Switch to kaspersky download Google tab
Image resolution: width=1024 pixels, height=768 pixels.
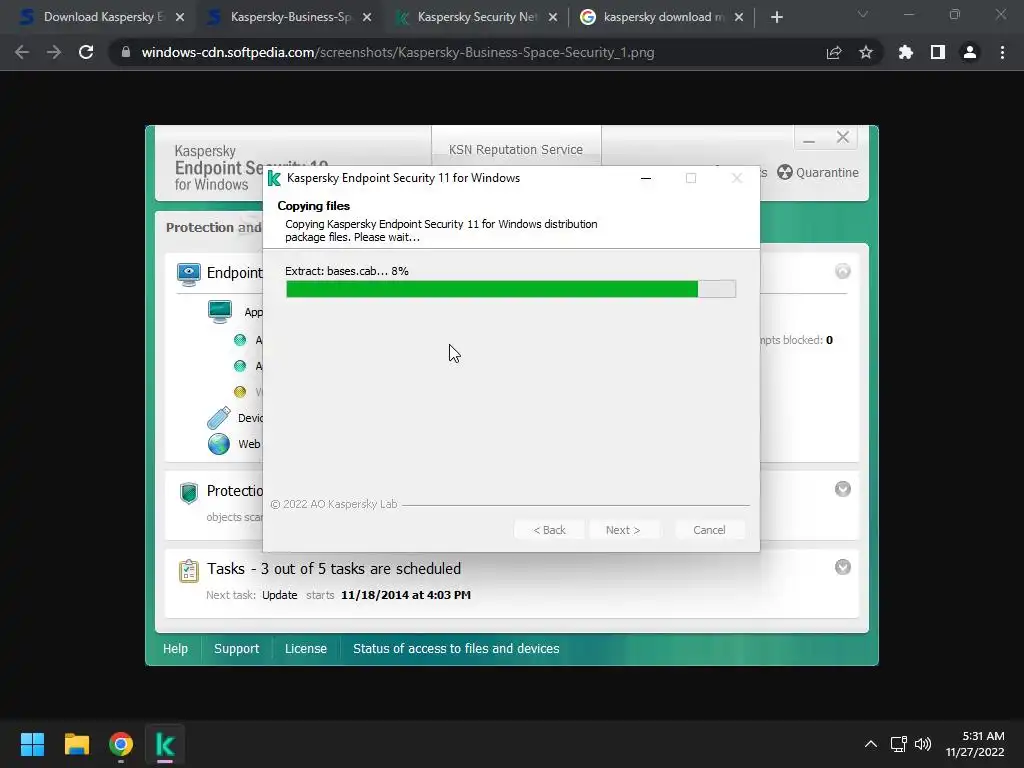[x=663, y=17]
